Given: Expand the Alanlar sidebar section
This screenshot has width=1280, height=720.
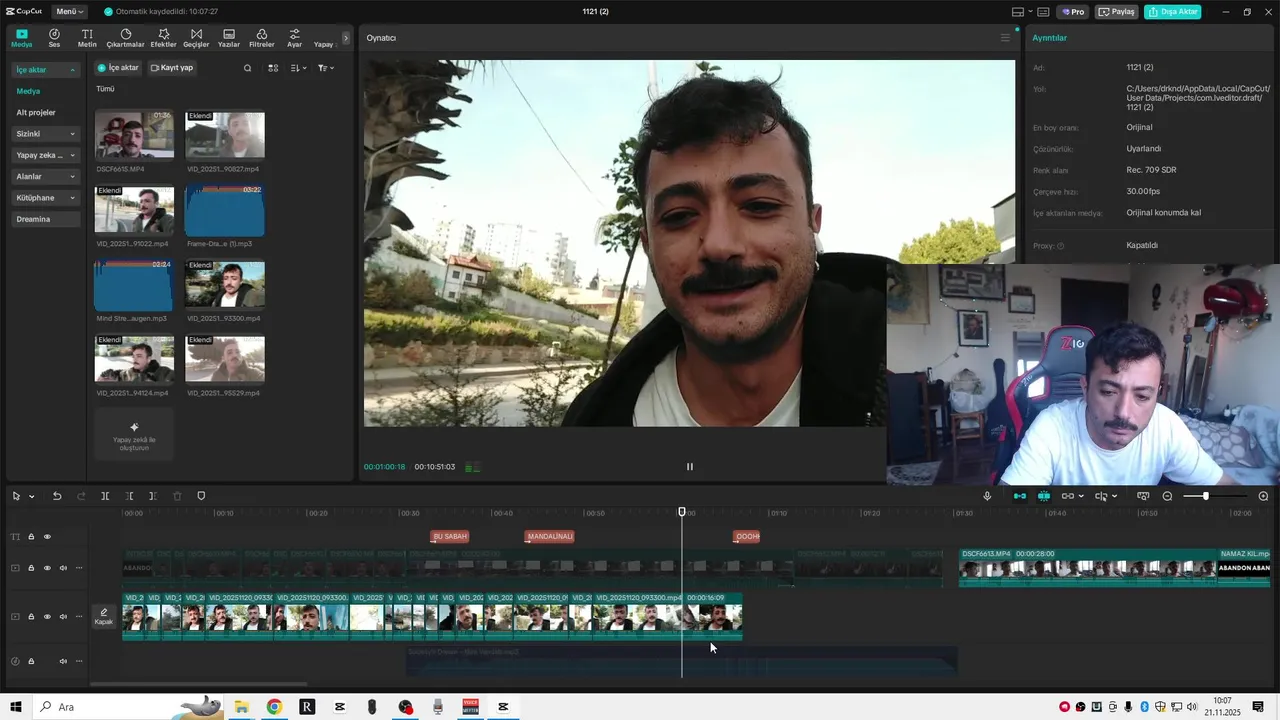Looking at the screenshot, I should tap(46, 176).
